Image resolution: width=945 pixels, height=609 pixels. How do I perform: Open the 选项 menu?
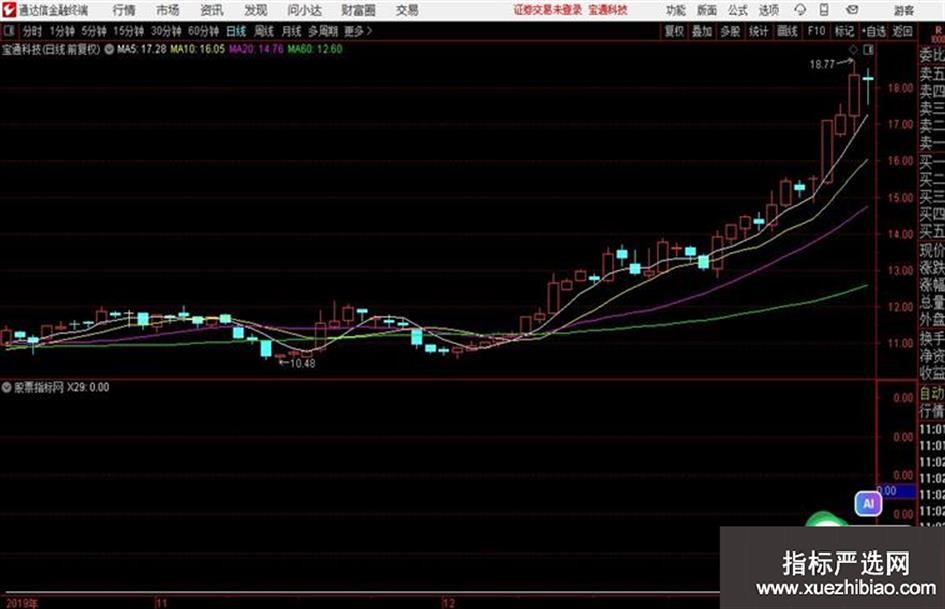768,10
